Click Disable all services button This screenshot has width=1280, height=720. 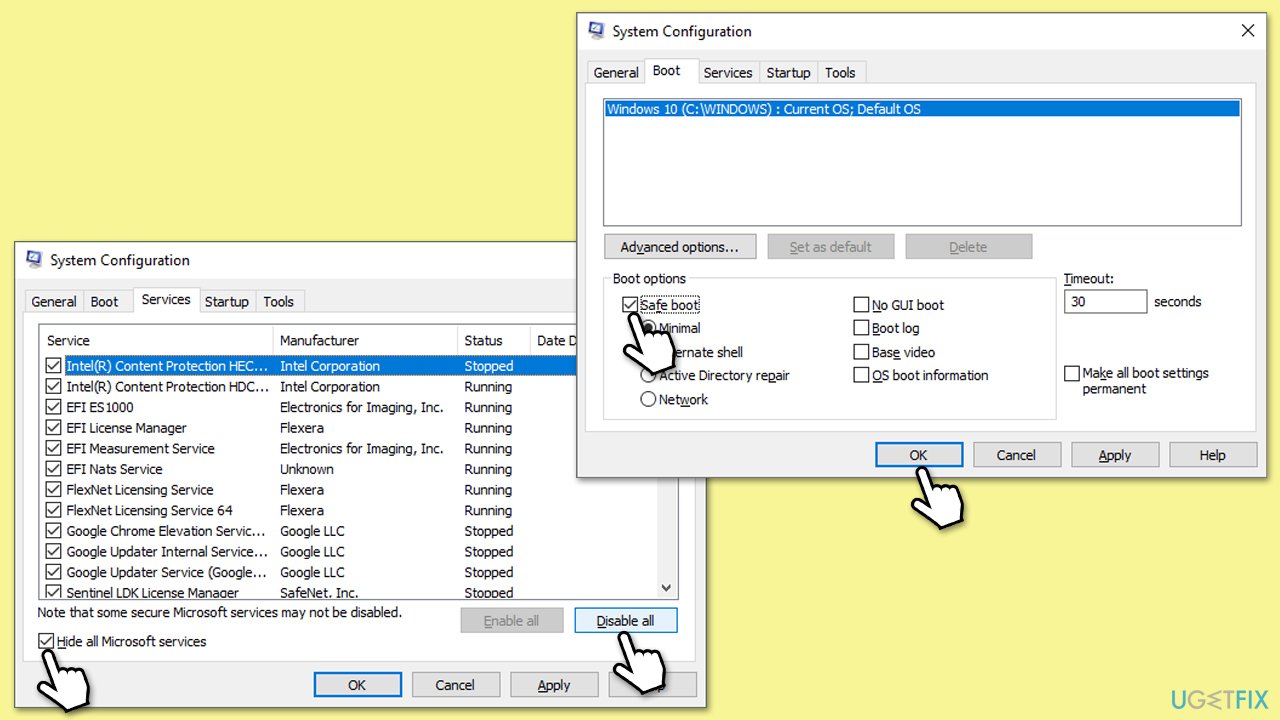[x=626, y=620]
